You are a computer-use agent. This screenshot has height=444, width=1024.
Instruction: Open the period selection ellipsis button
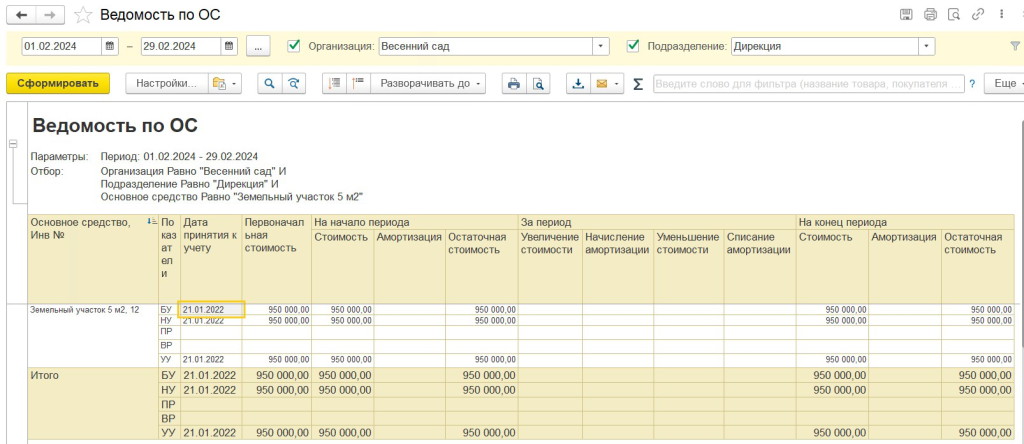[x=258, y=46]
